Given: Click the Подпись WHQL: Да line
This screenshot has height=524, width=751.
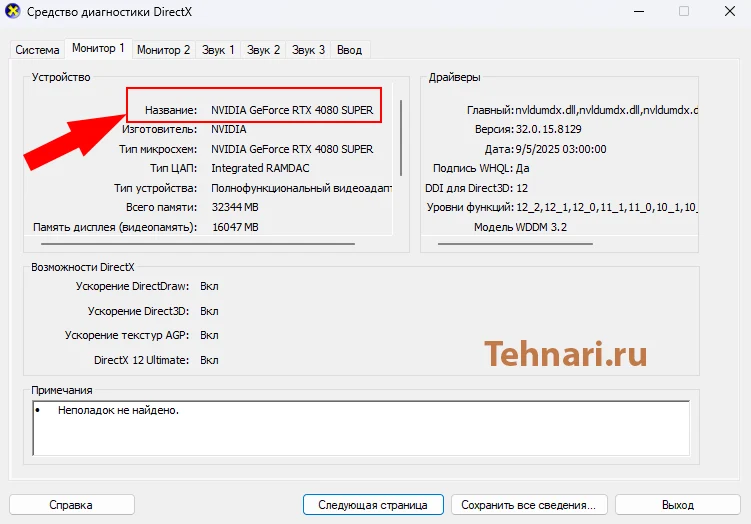Looking at the screenshot, I should tap(481, 169).
